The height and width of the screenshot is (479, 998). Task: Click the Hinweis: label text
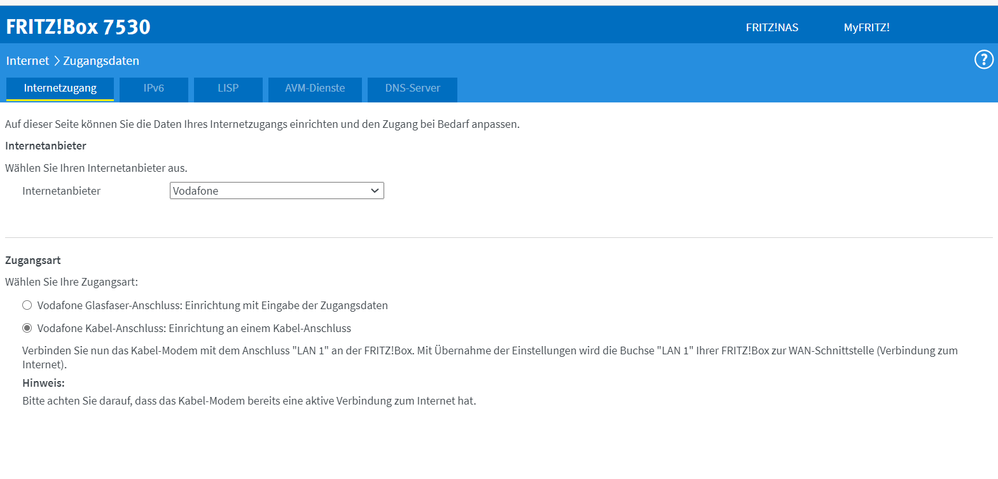click(x=44, y=383)
